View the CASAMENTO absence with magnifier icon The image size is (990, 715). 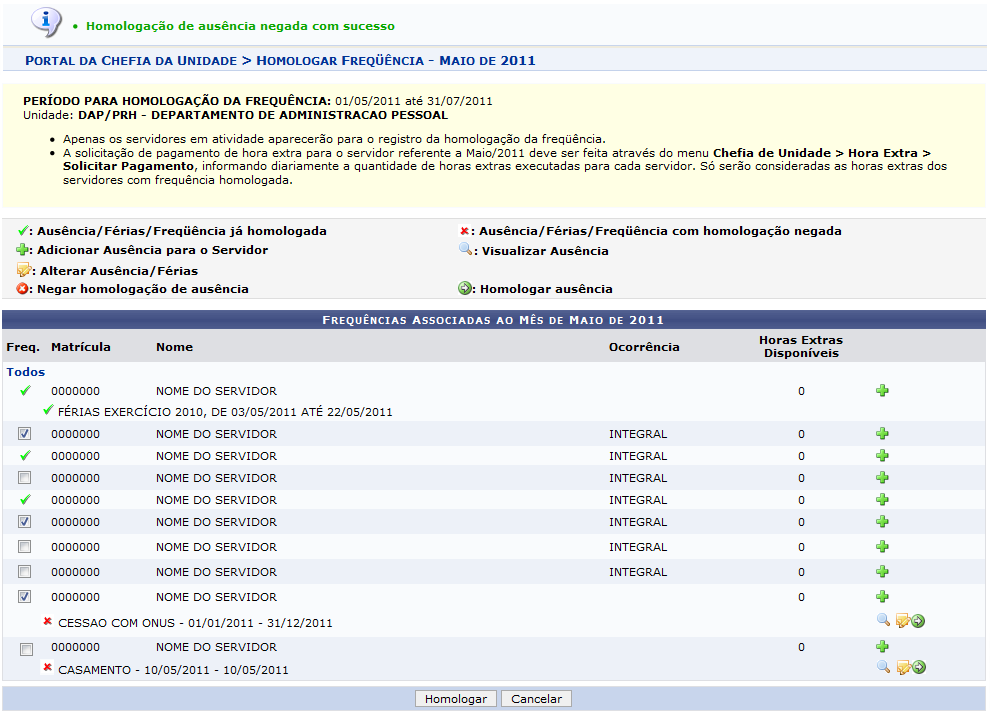coord(883,667)
